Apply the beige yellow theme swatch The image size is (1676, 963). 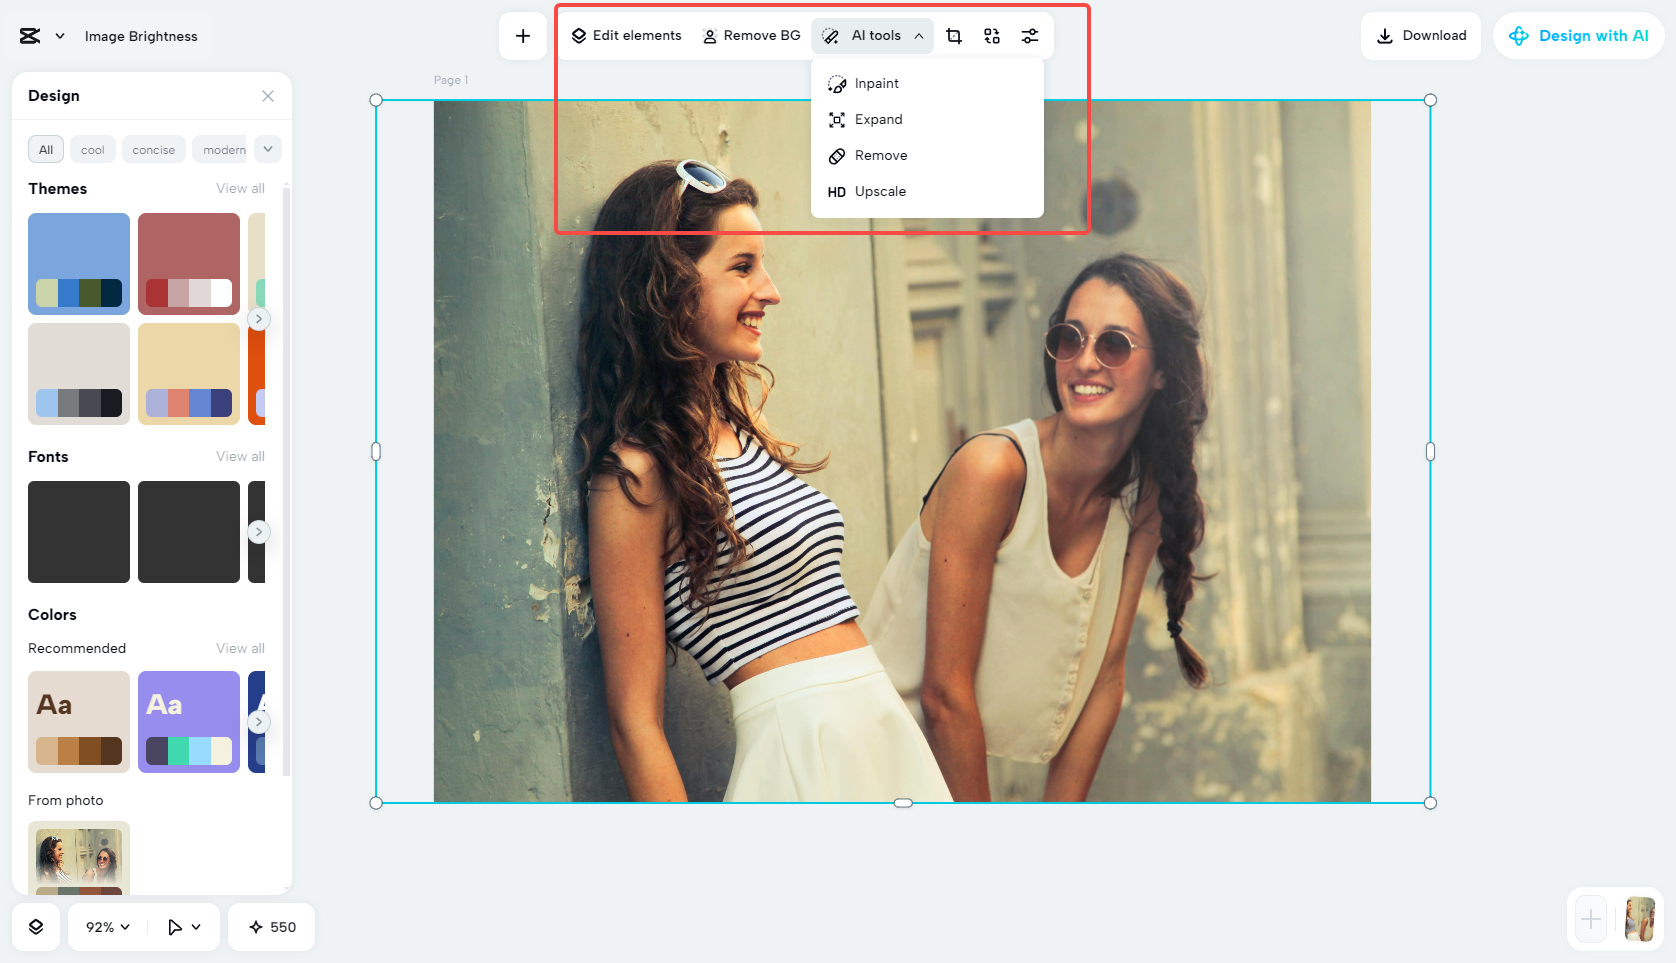[189, 374]
